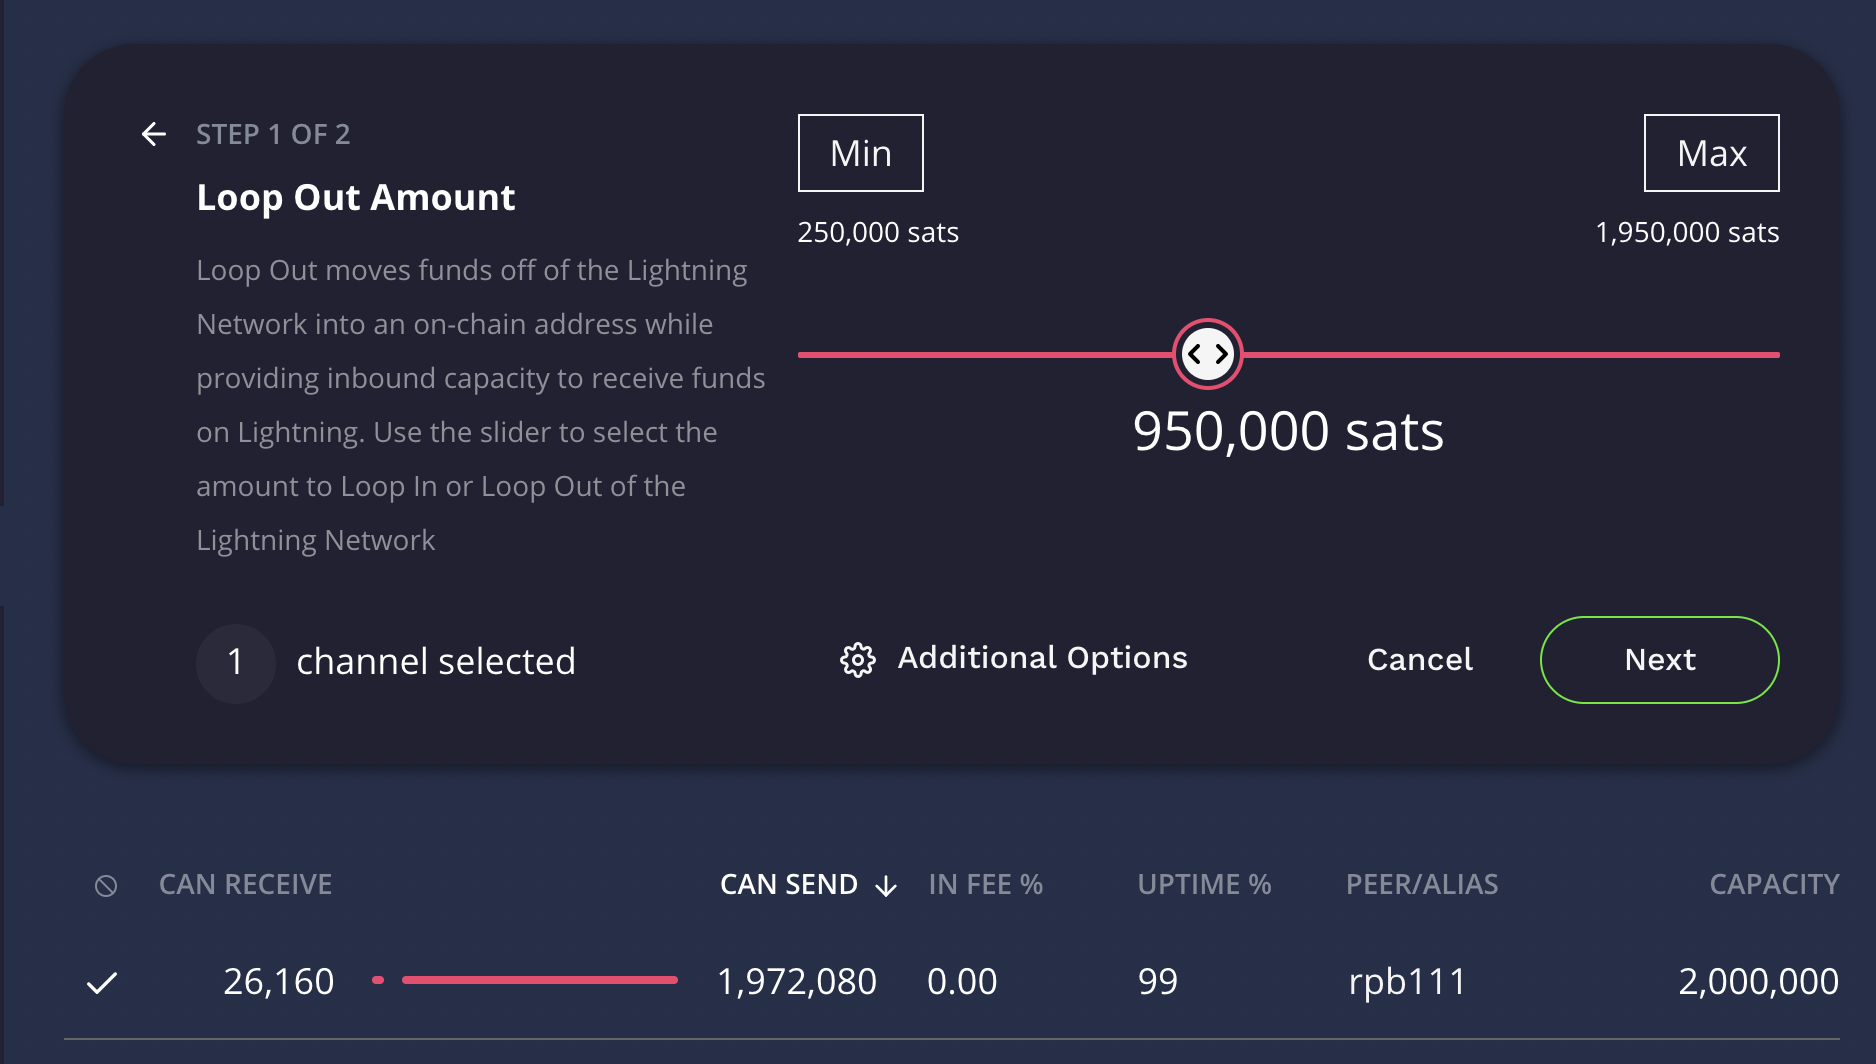Viewport: 1876px width, 1064px height.
Task: Click the slider handle arrows icon
Action: coord(1207,353)
